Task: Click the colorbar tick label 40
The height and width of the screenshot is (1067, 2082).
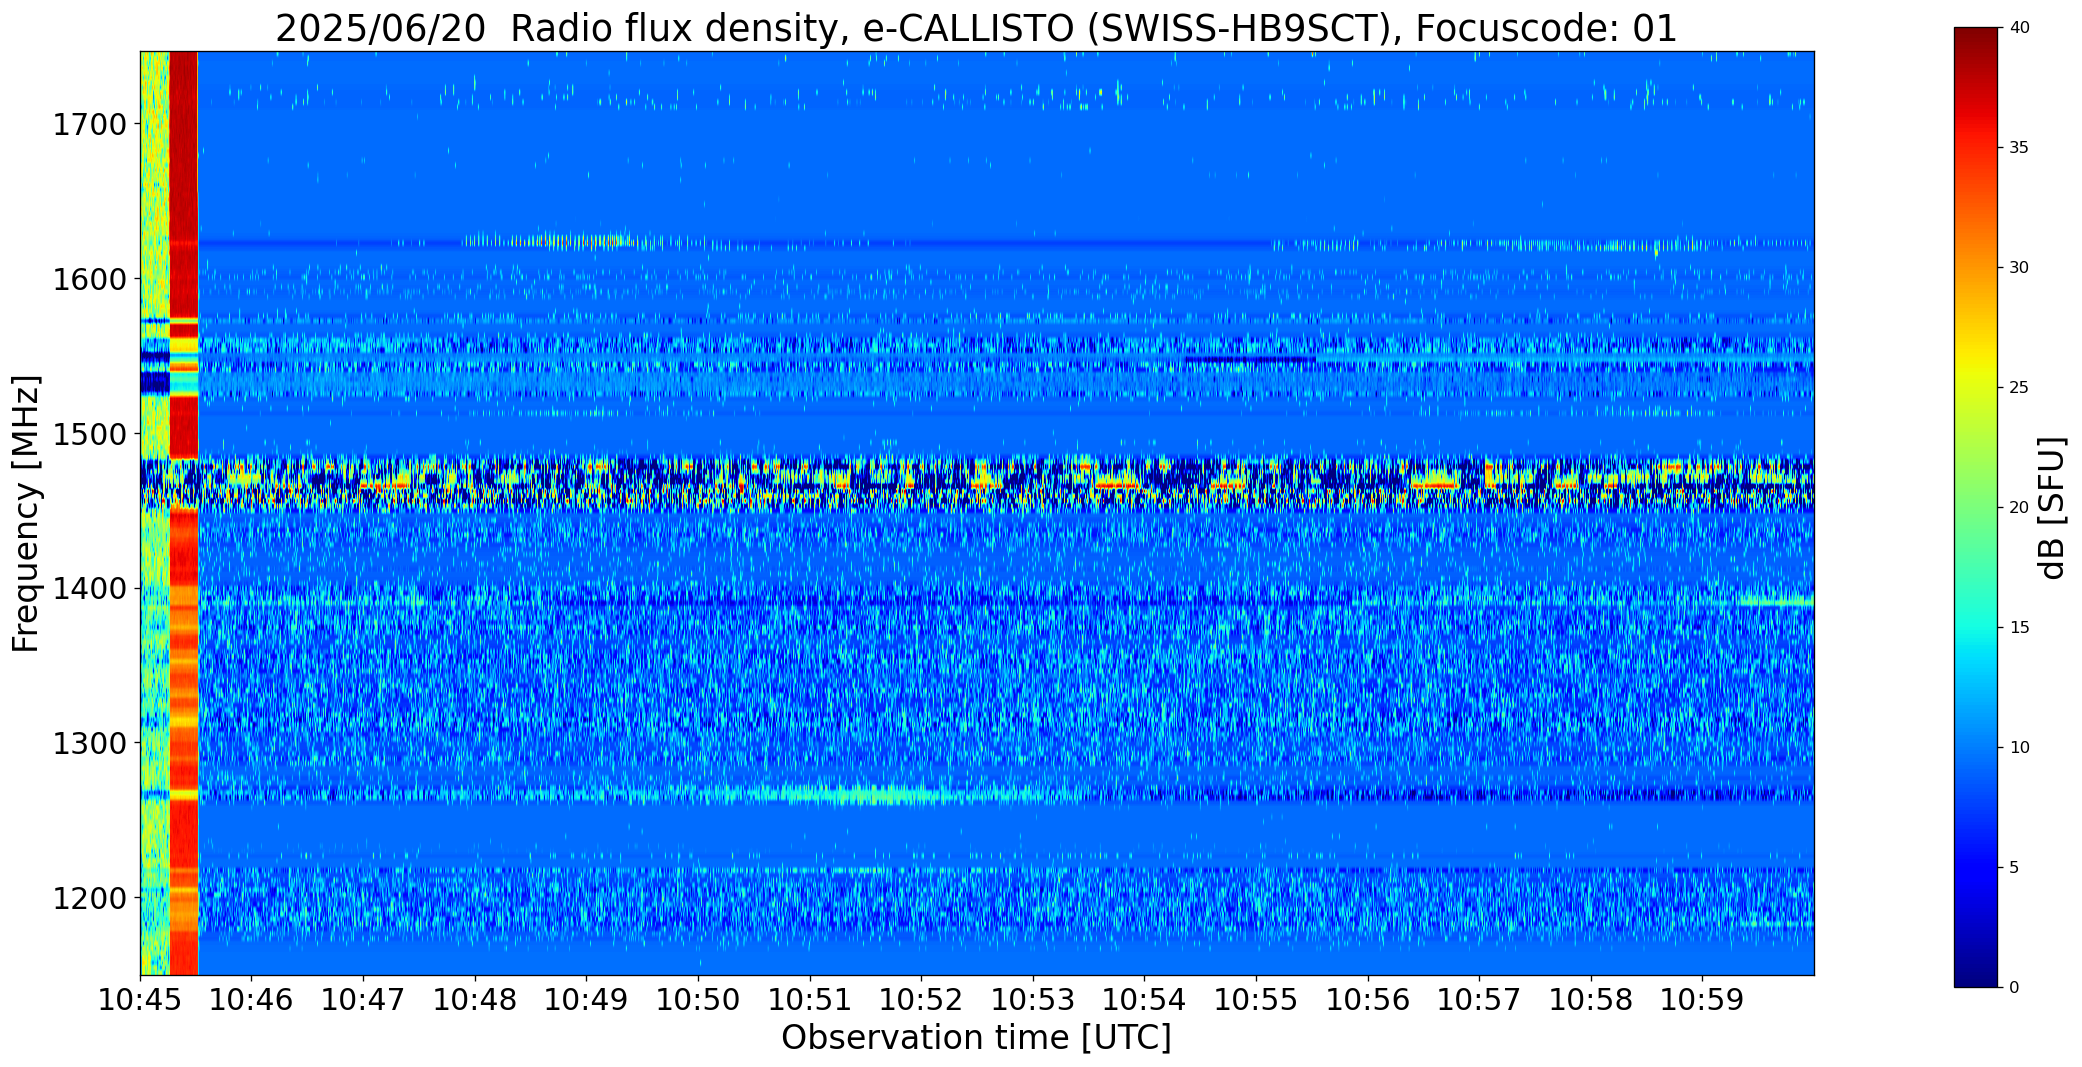Action: pyautogui.click(x=2019, y=28)
